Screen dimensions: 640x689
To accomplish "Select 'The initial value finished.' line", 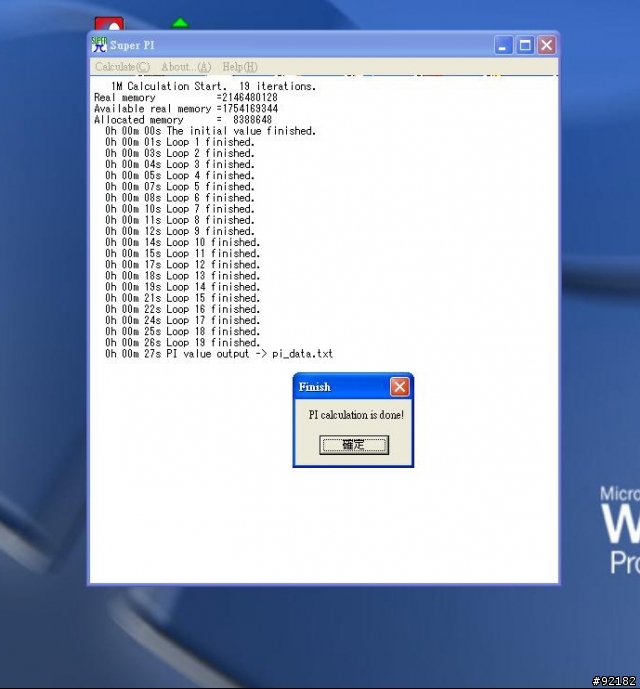I will (211, 131).
